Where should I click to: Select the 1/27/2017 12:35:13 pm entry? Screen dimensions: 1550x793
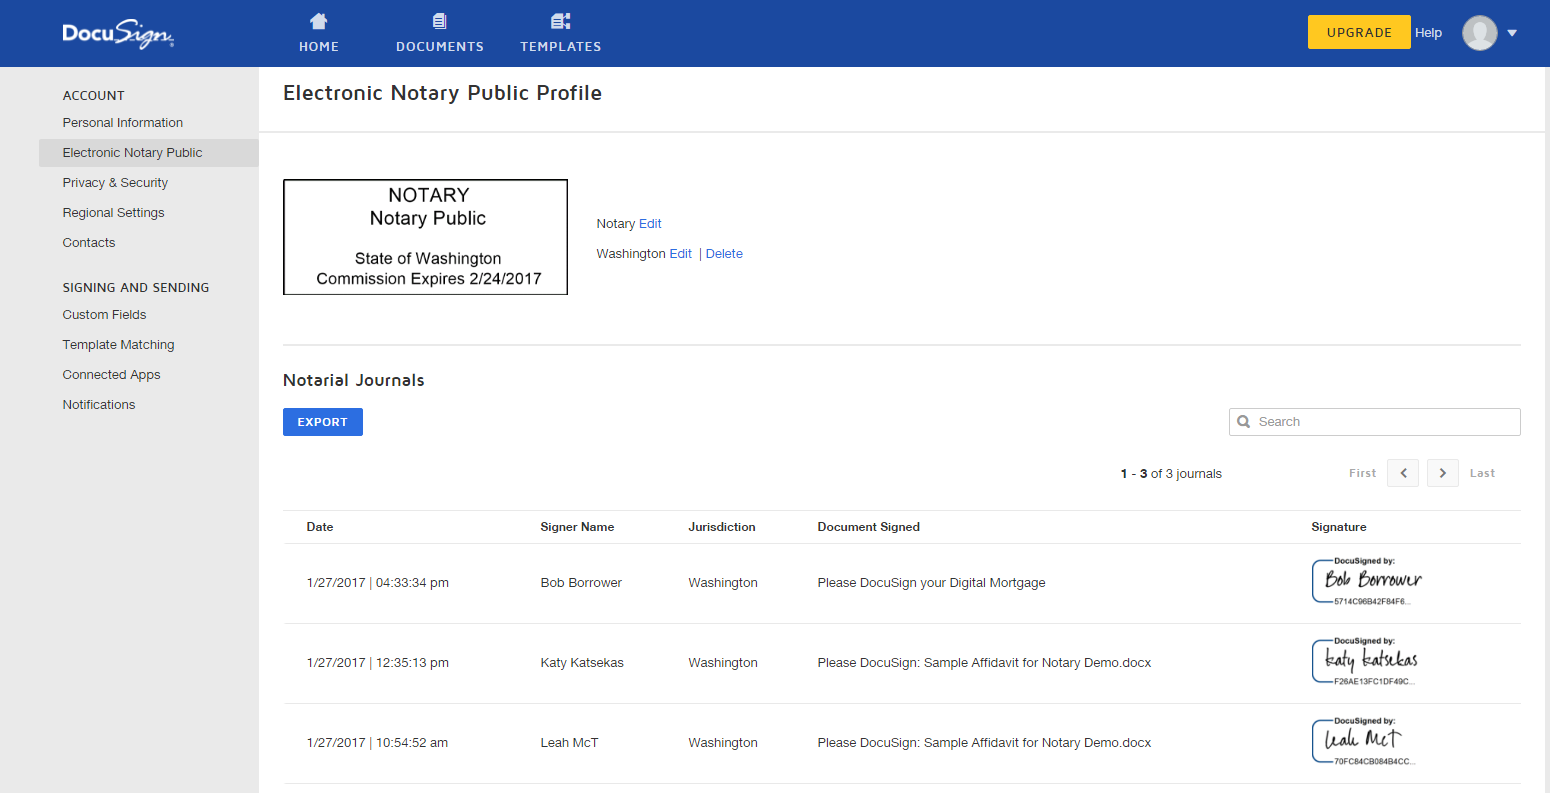(x=378, y=663)
